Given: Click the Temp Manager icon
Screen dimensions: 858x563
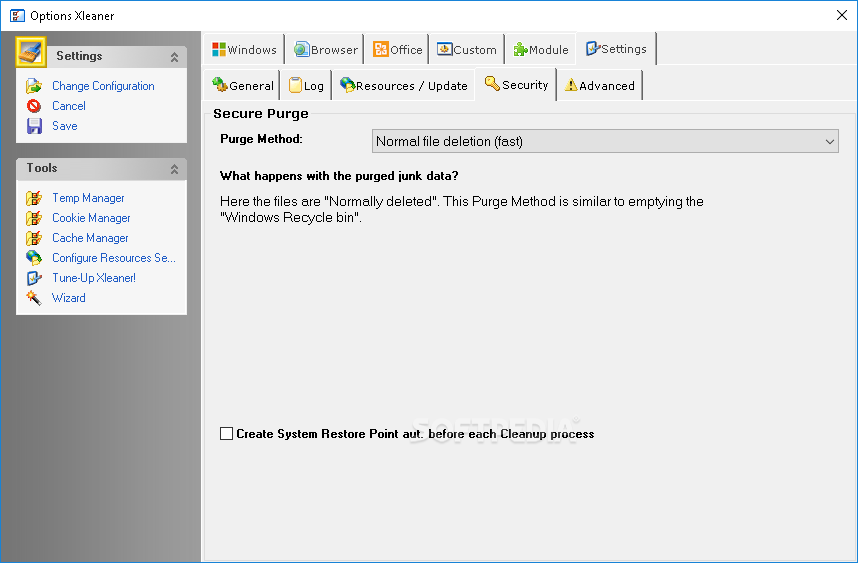Looking at the screenshot, I should click(x=34, y=198).
